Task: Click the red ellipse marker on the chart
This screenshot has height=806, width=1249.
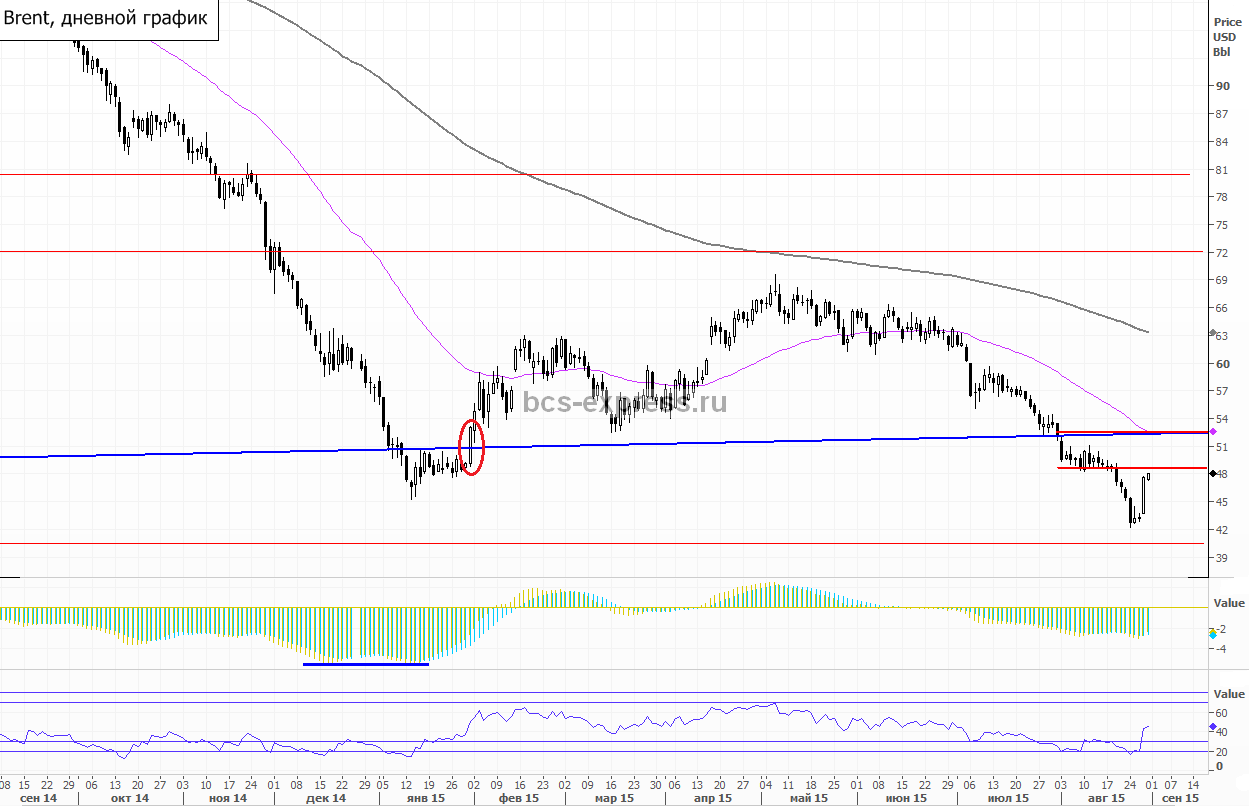Action: (472, 447)
